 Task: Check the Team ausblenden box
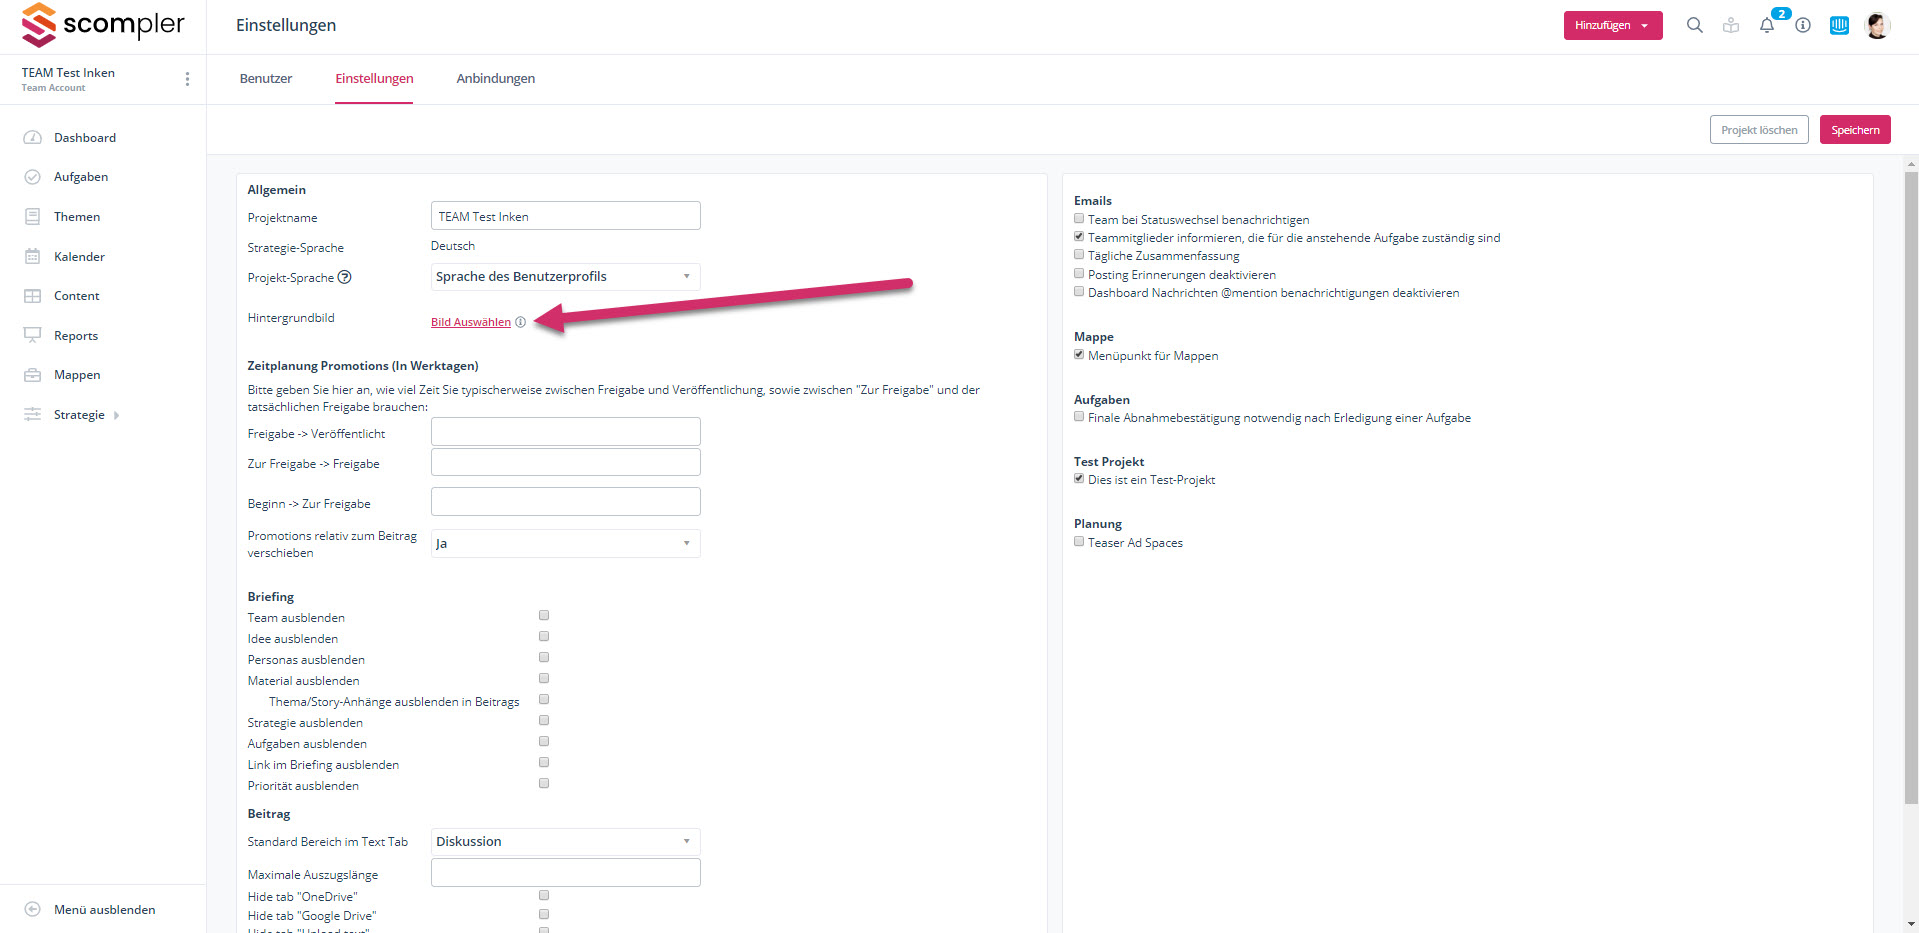tap(544, 616)
